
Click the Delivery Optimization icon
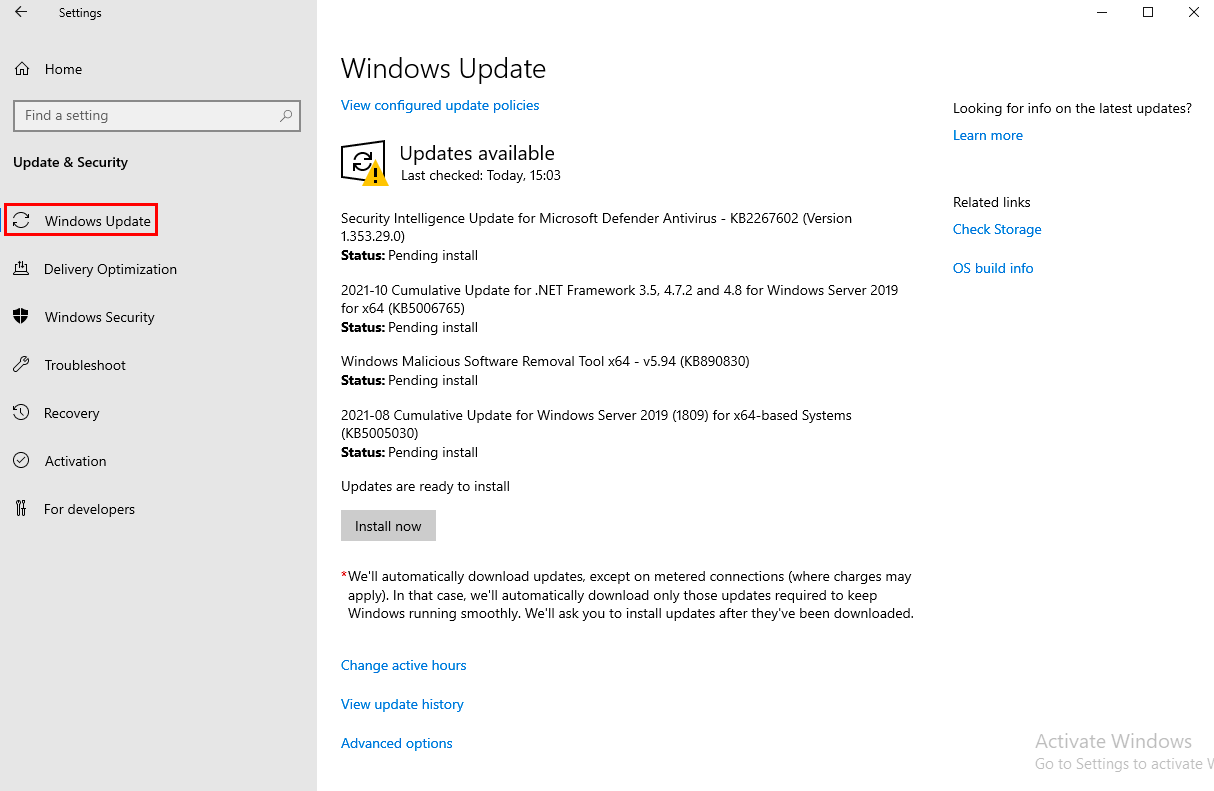[x=21, y=269]
